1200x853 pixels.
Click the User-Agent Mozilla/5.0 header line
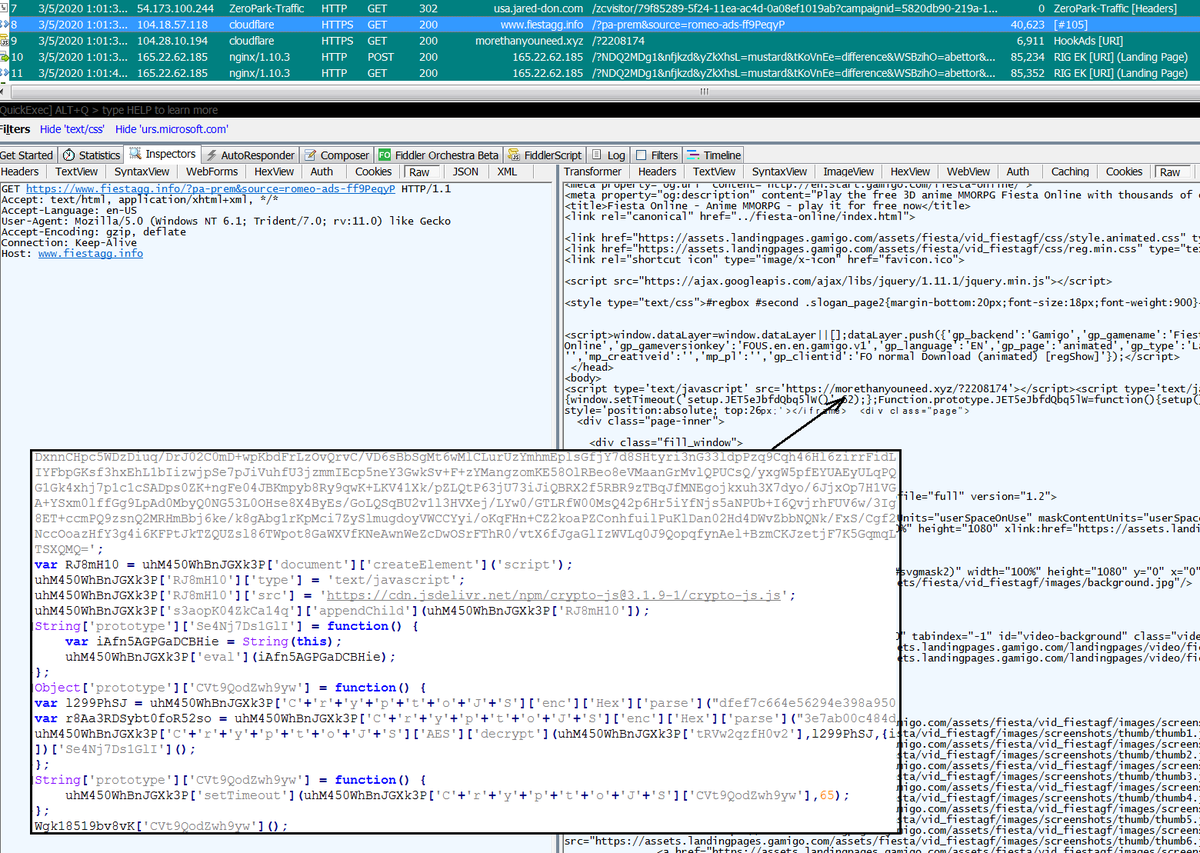(225, 221)
